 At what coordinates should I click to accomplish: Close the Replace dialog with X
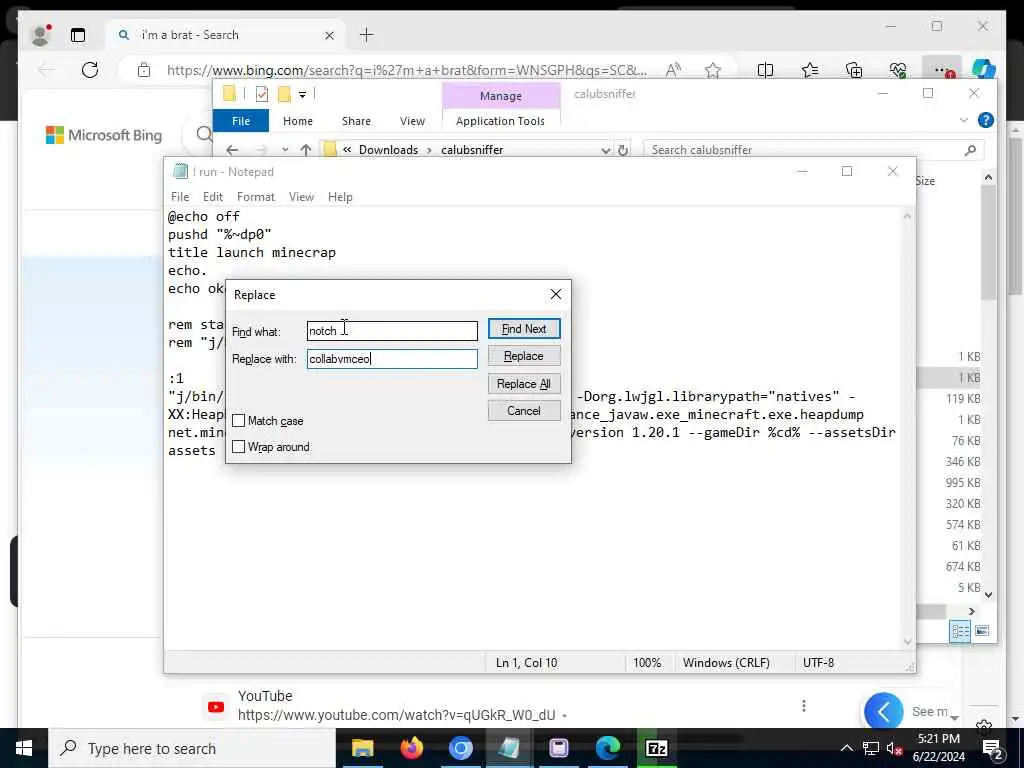556,295
